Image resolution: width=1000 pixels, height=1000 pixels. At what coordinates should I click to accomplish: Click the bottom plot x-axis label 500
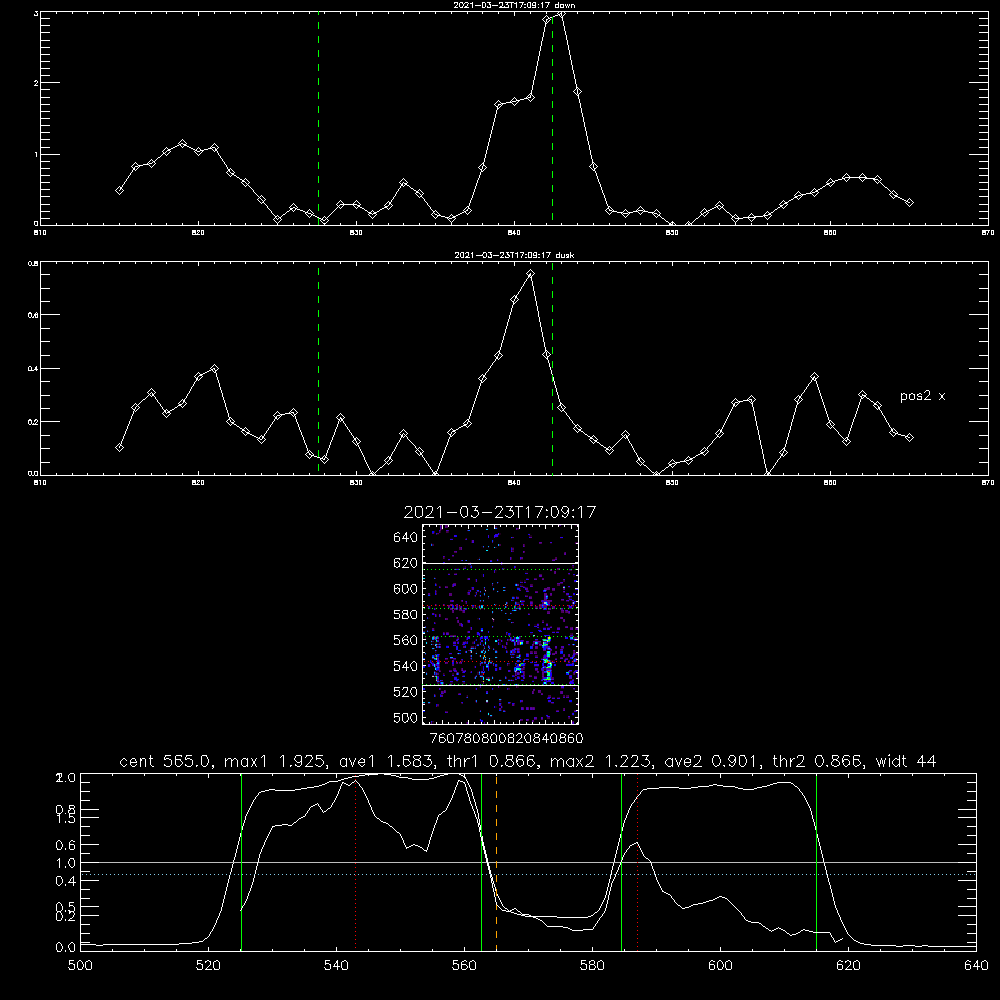pyautogui.click(x=80, y=966)
